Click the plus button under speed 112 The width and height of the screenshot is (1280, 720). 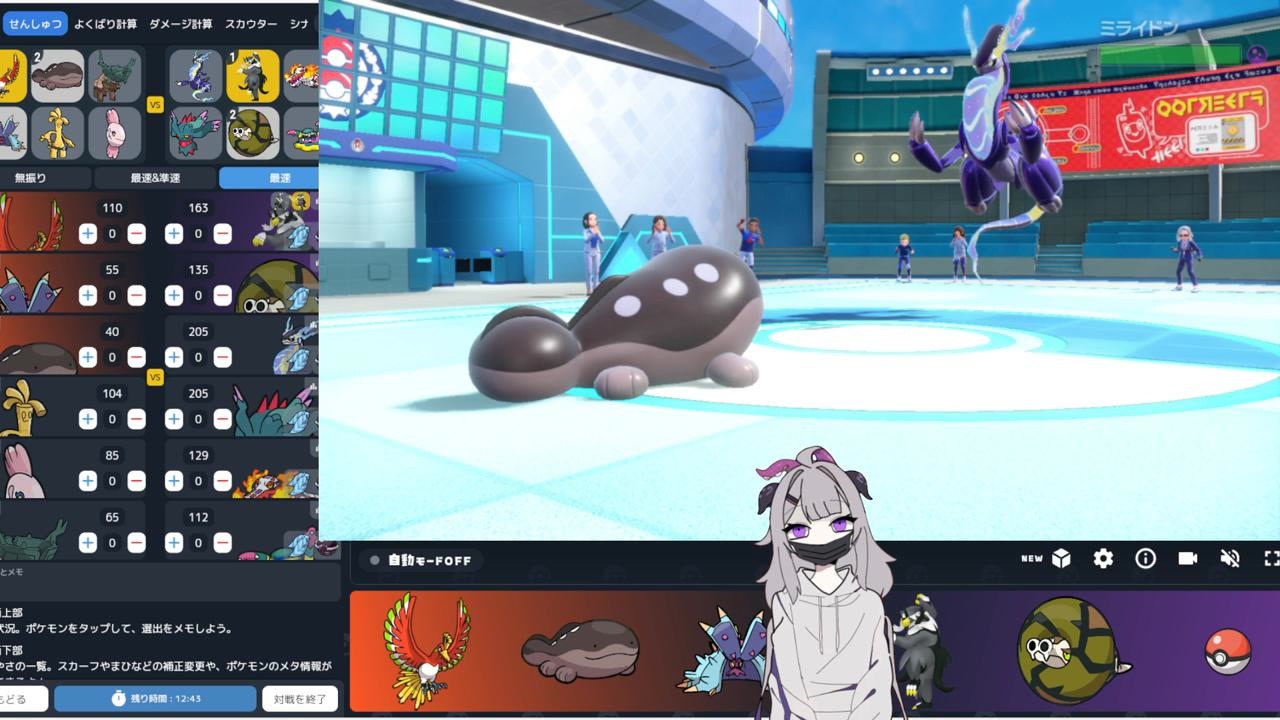click(174, 543)
